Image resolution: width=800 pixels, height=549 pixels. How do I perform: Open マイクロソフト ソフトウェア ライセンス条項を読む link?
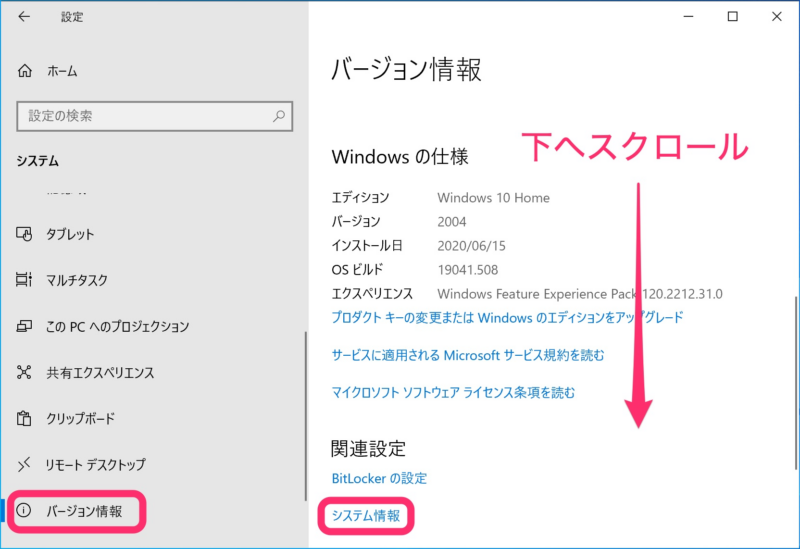pyautogui.click(x=453, y=392)
